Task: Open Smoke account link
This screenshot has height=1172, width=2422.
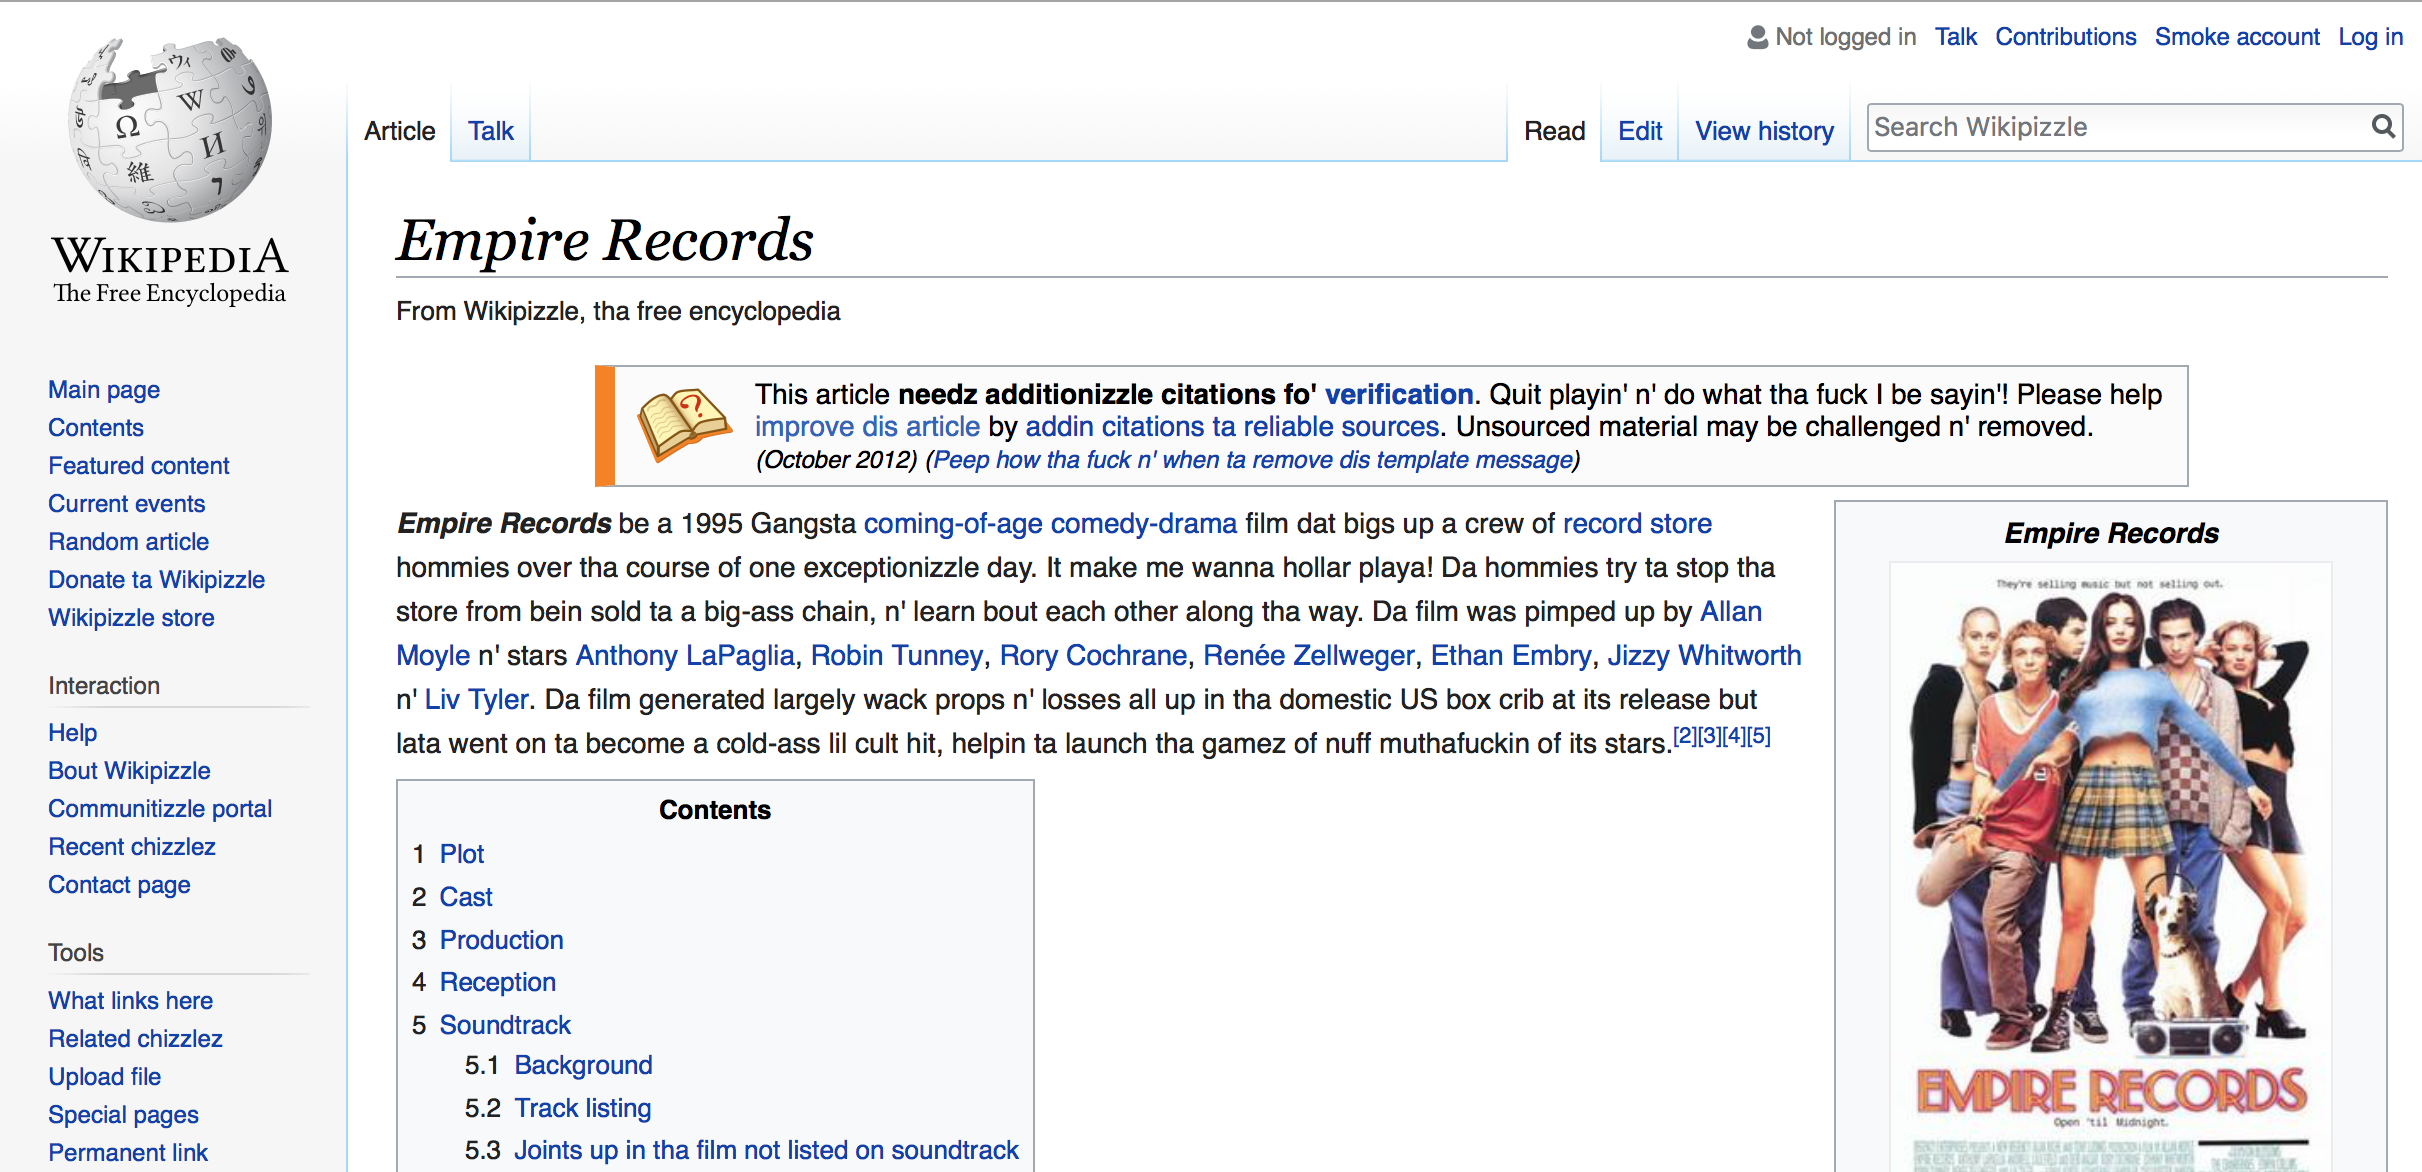Action: [2236, 37]
